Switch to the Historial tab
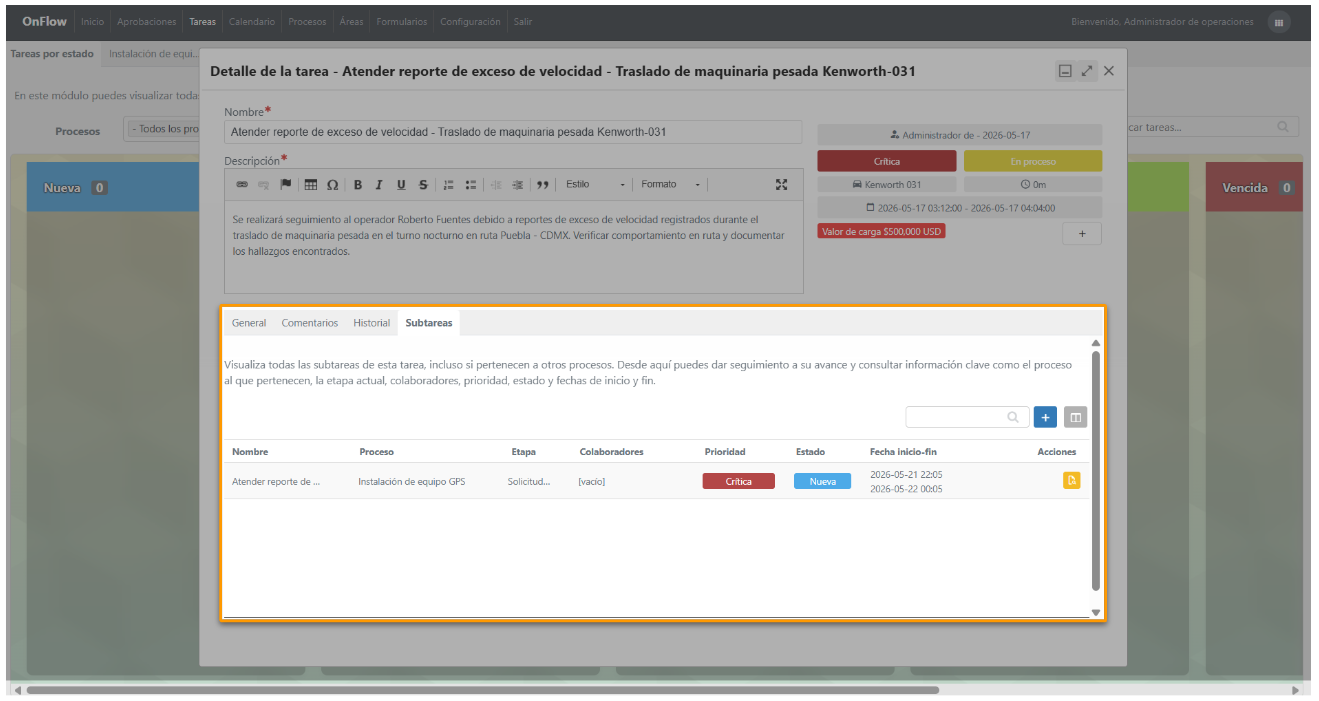1319x701 pixels. pos(372,323)
